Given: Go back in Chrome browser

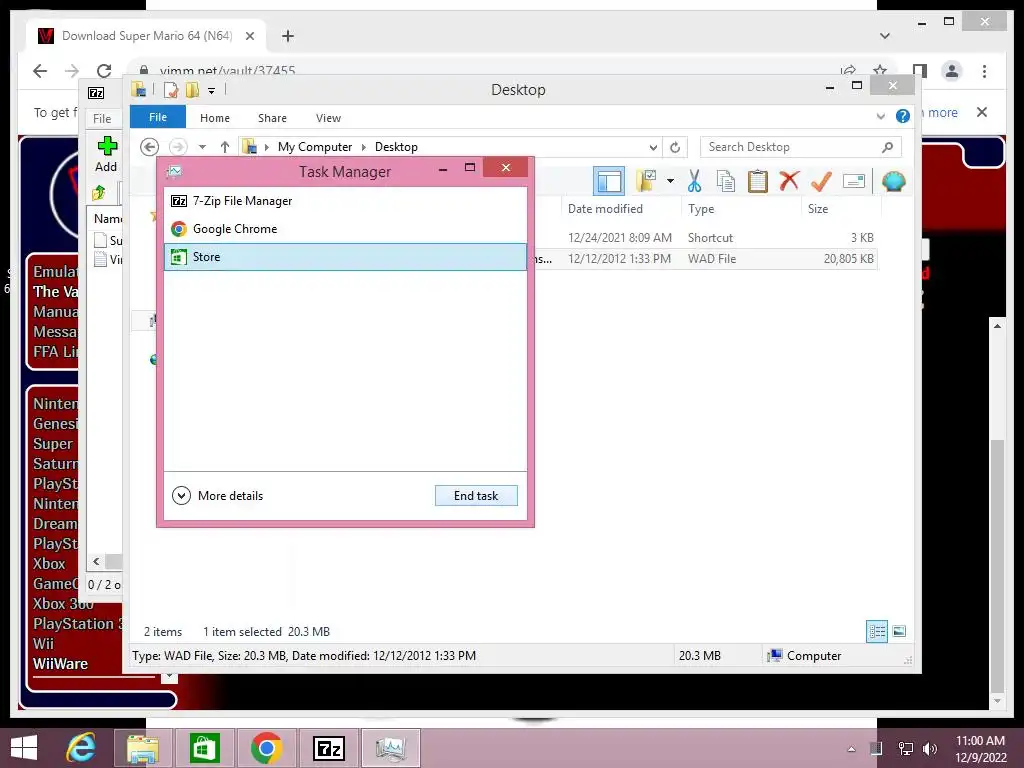Looking at the screenshot, I should (x=40, y=71).
